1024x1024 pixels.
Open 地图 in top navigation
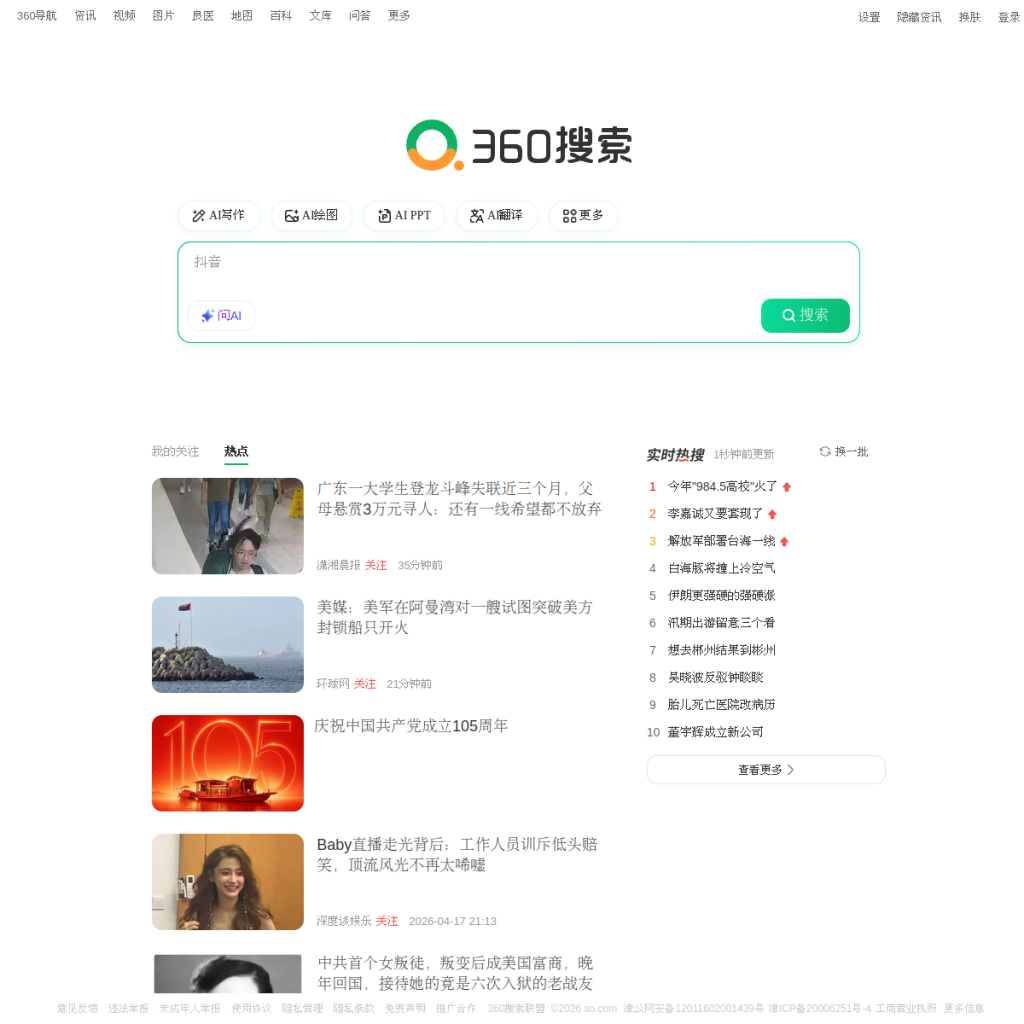tap(242, 16)
